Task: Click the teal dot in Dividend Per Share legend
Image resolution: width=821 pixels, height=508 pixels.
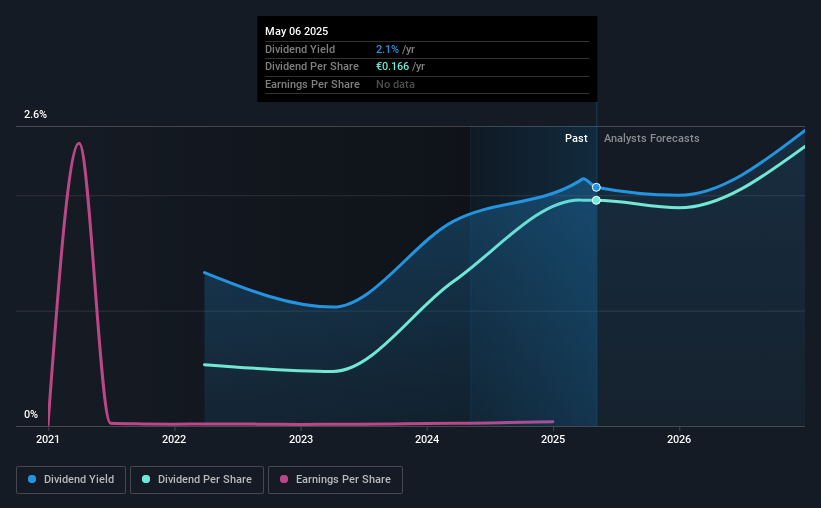Action: [146, 479]
